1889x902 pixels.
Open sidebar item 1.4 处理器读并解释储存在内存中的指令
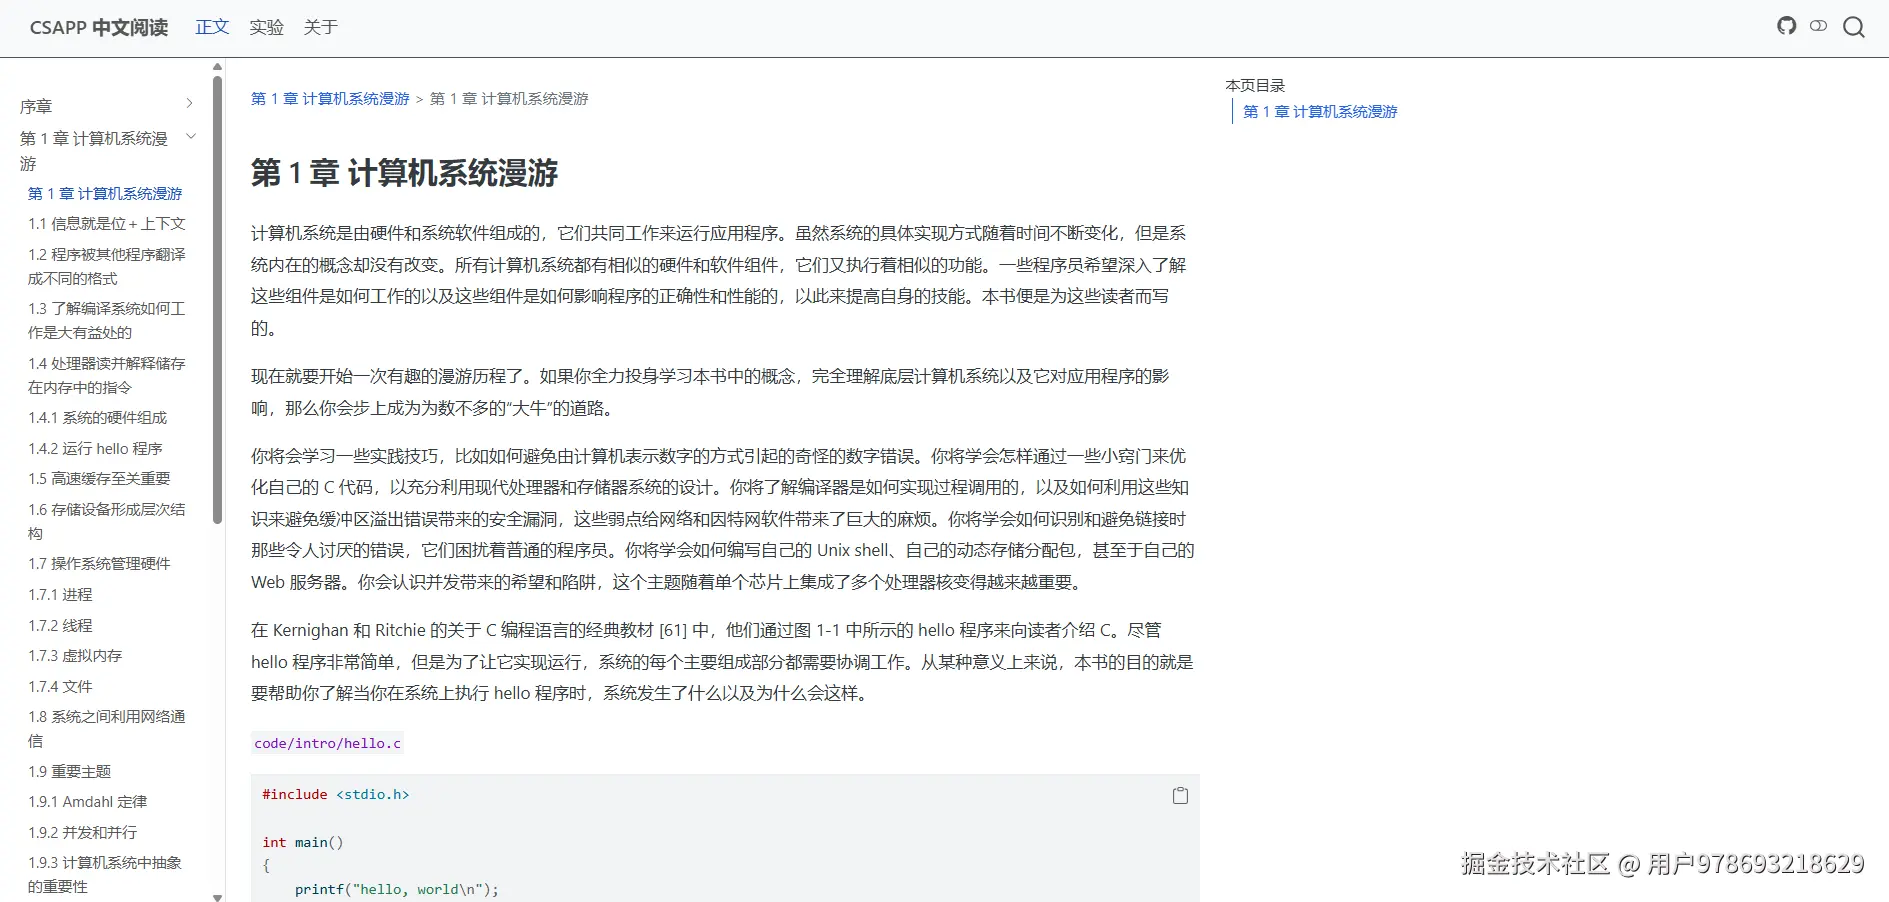point(107,375)
